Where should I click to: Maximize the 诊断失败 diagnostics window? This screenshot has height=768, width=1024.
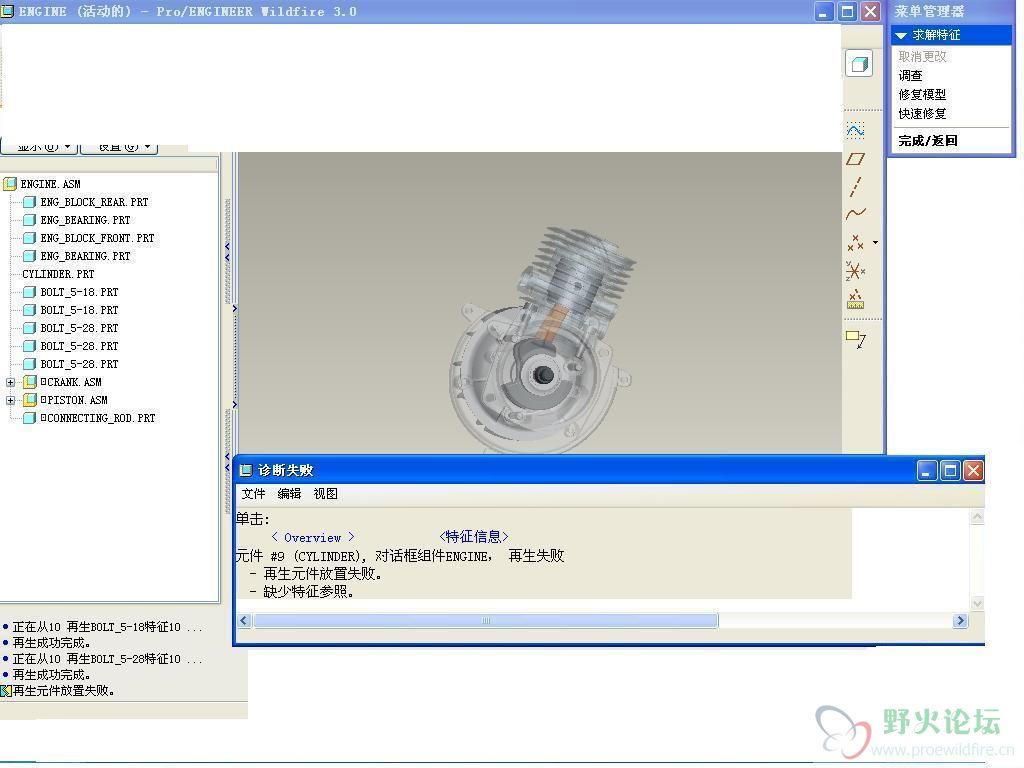[x=951, y=470]
